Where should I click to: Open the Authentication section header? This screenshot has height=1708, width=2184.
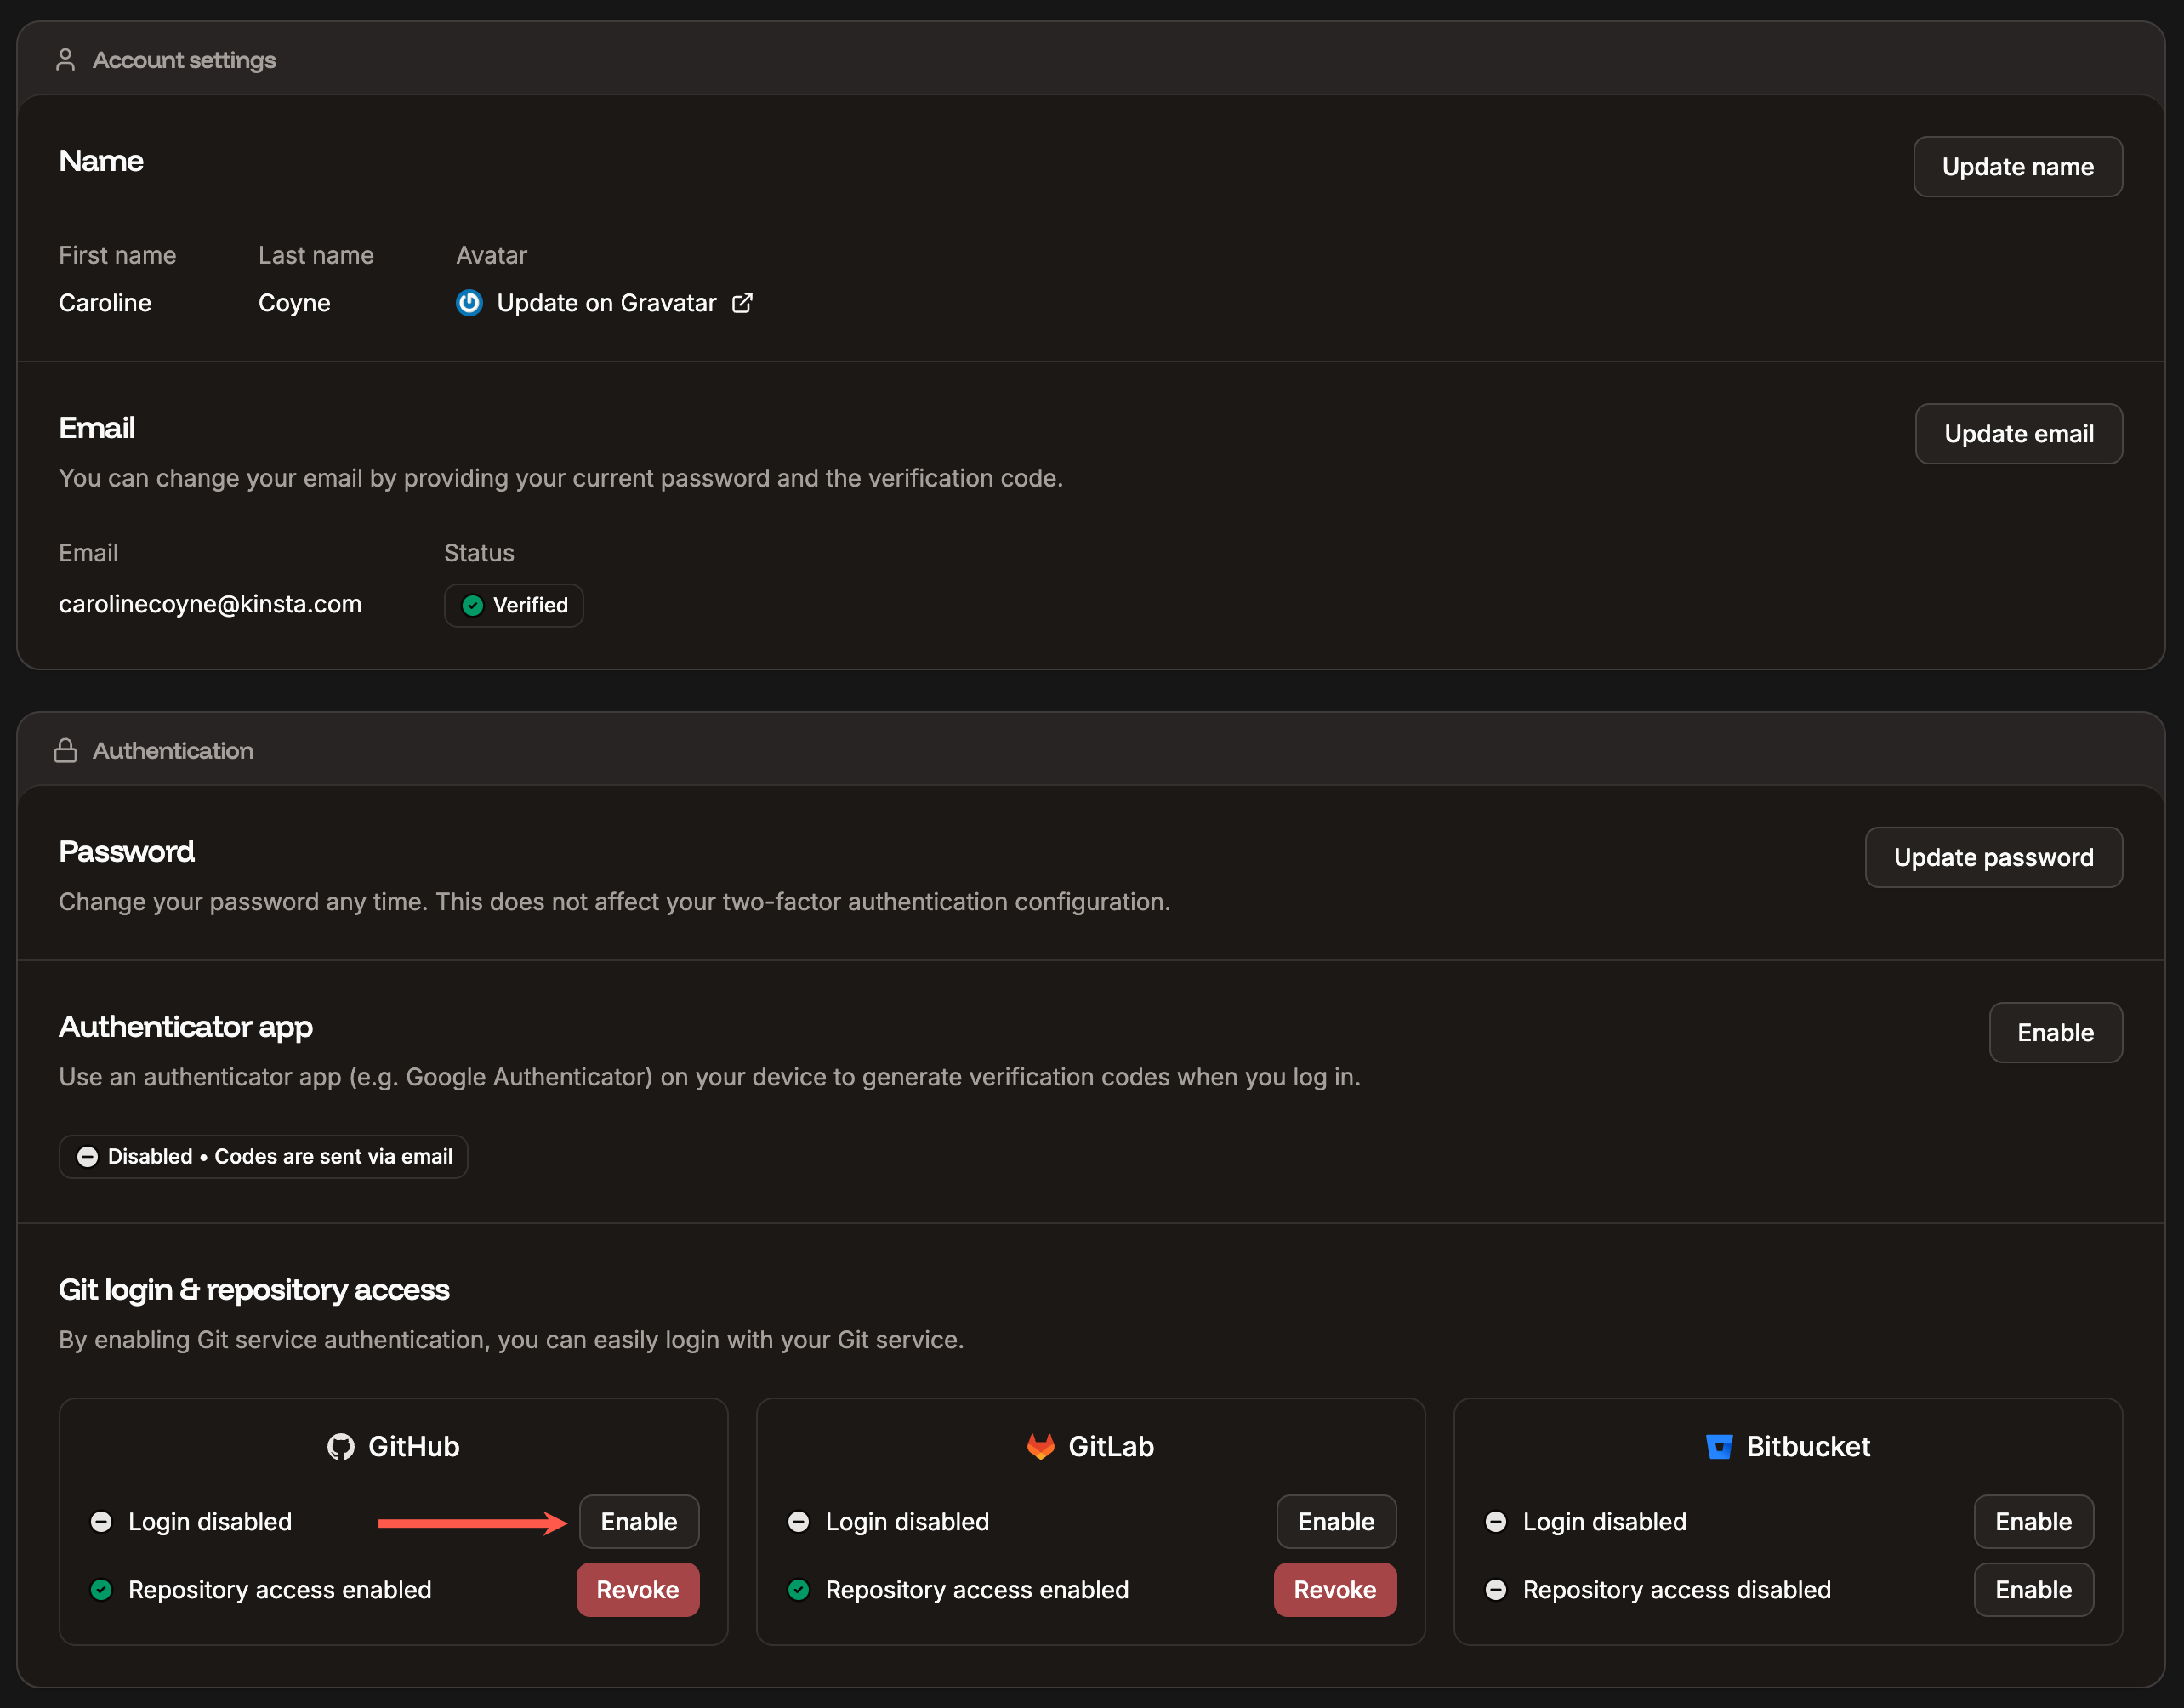[x=173, y=750]
